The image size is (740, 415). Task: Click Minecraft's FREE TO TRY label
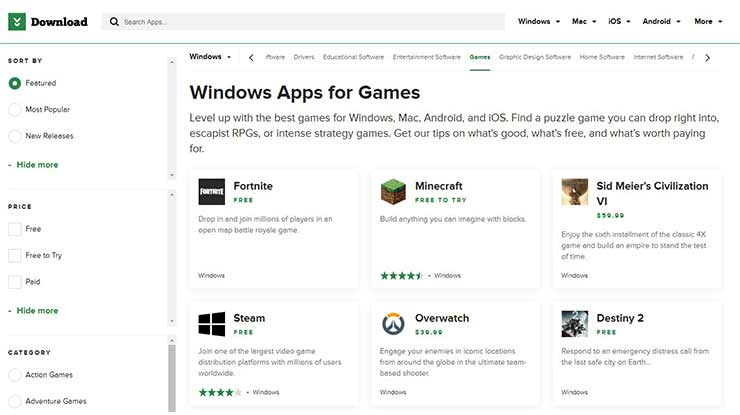click(441, 200)
